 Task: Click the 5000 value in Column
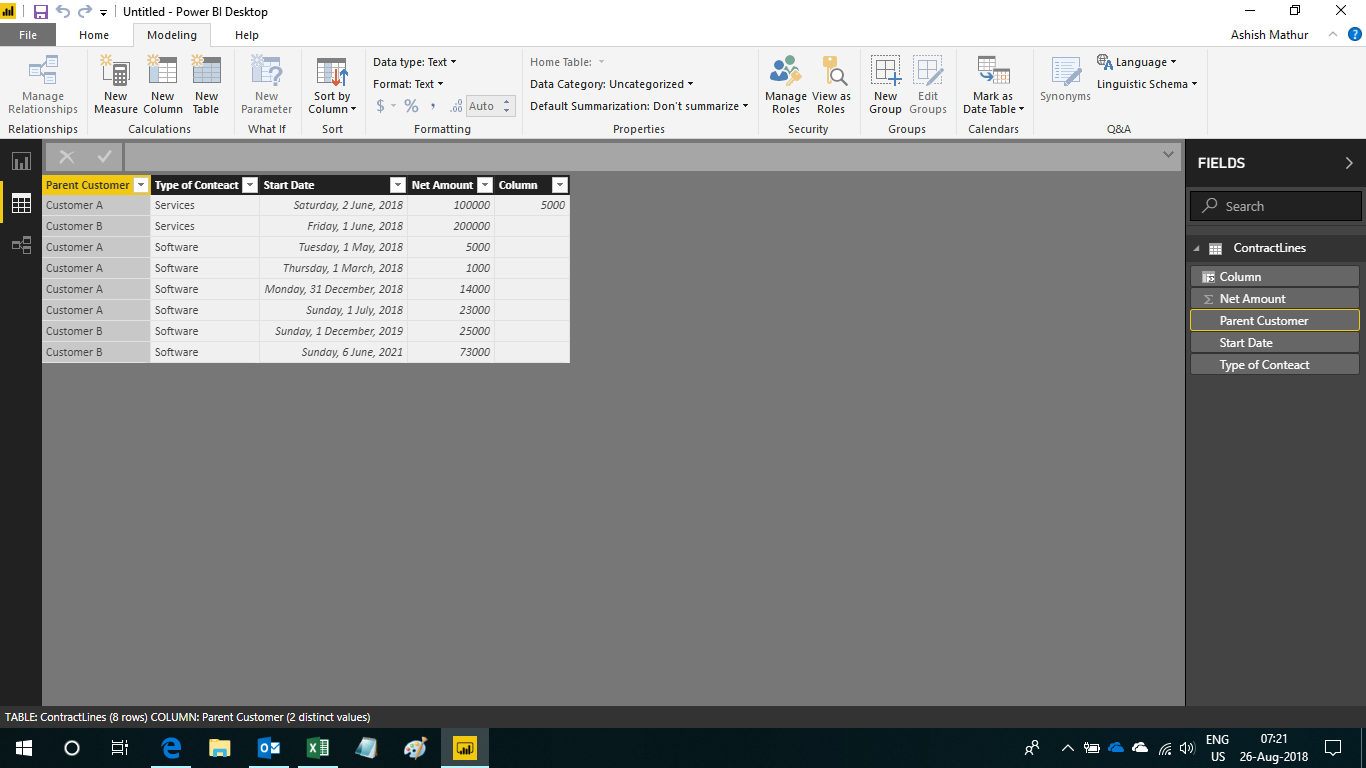tap(553, 205)
